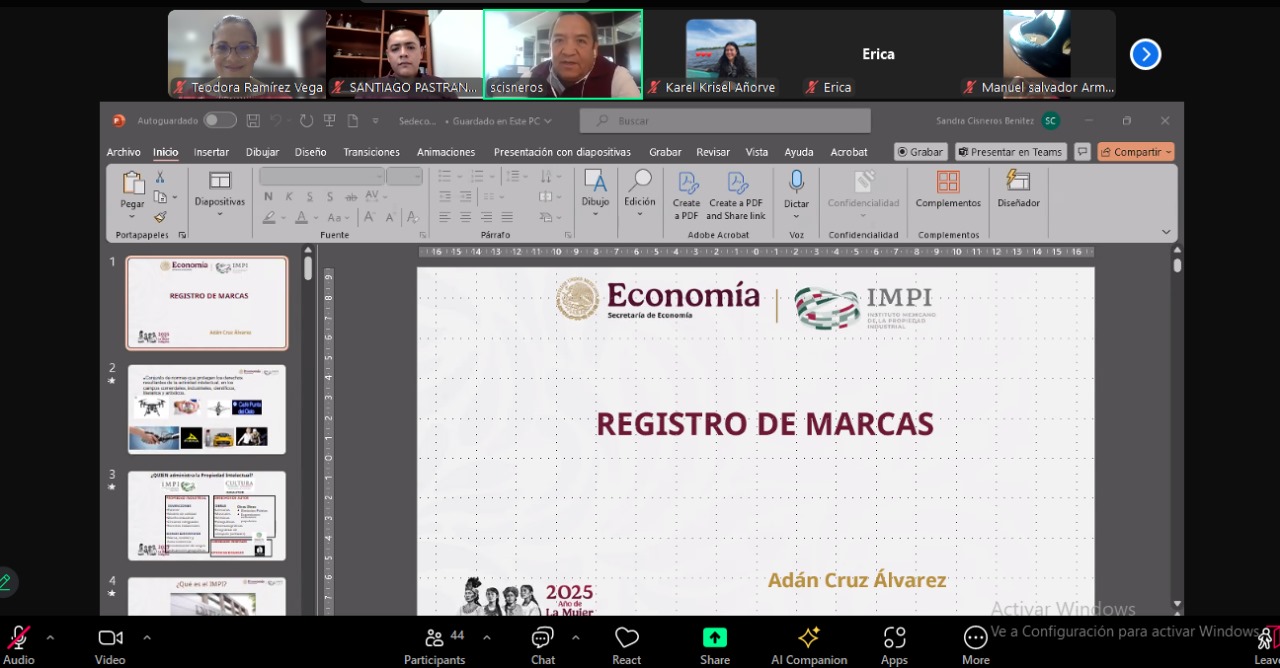Expand arrow next to Participants
Screen dimensions: 1280x668
tap(487, 637)
